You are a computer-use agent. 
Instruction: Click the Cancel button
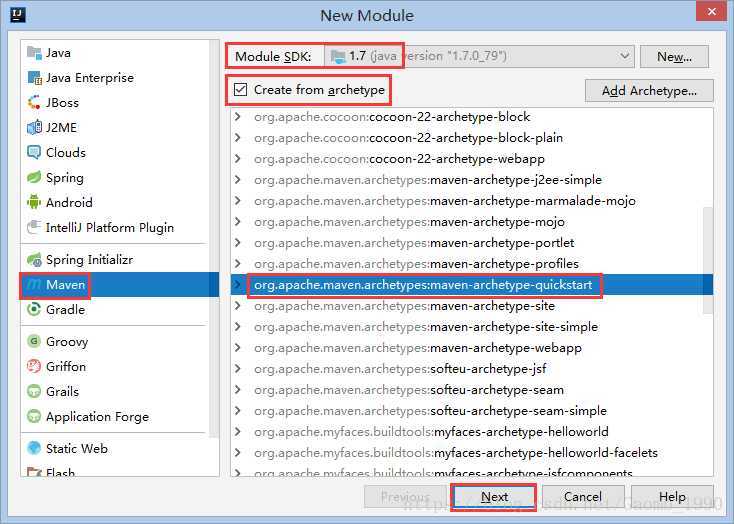click(x=583, y=496)
